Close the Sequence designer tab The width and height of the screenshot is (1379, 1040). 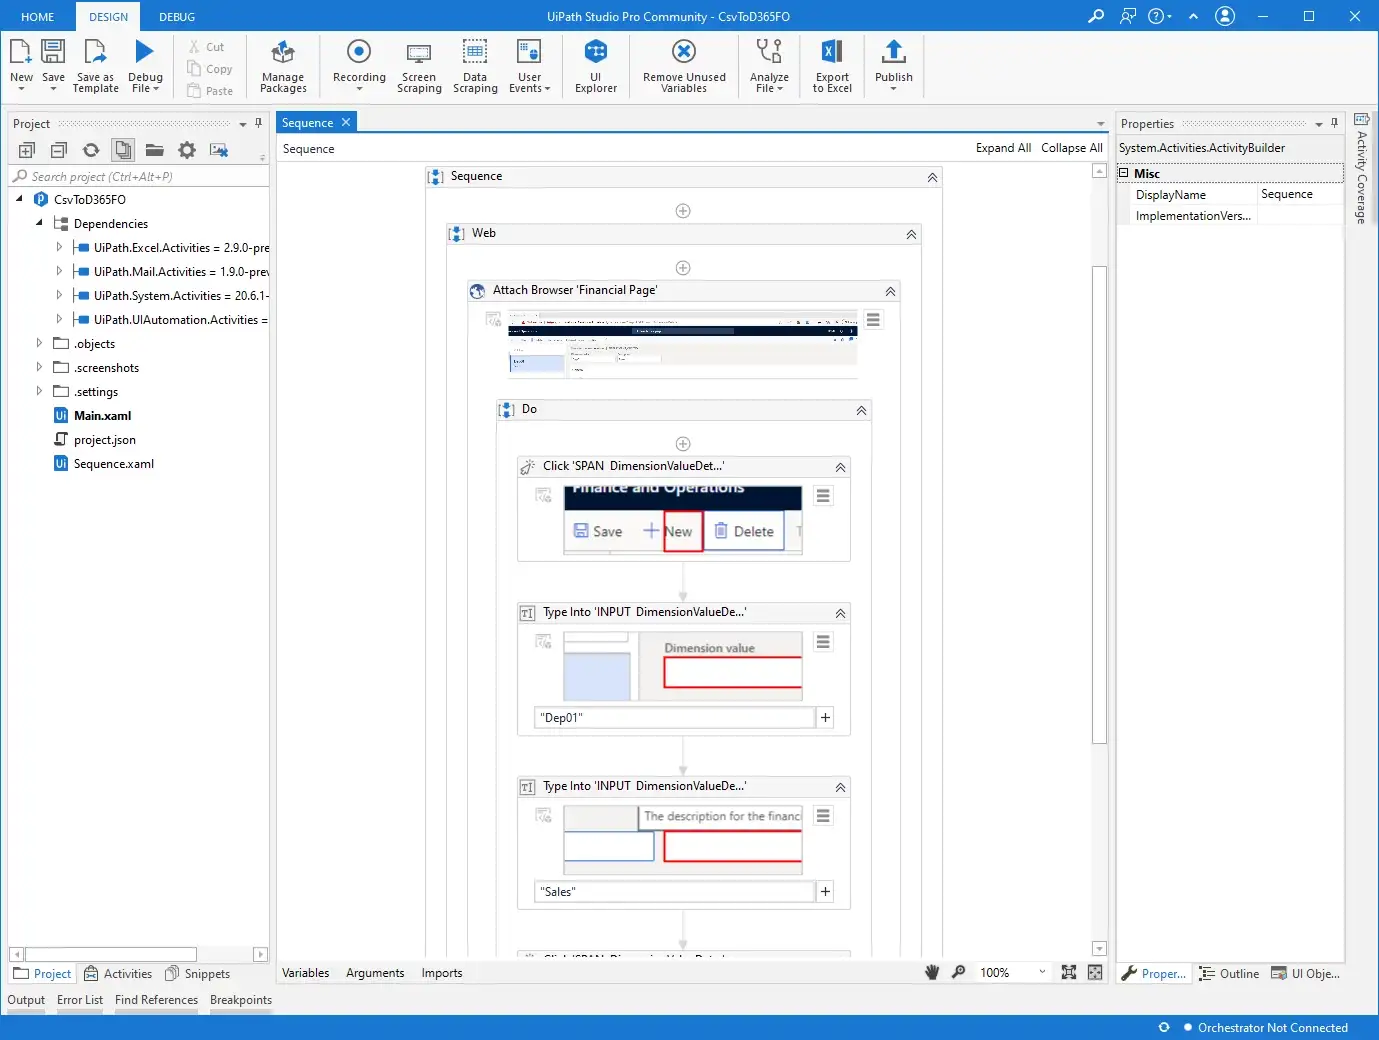pos(346,122)
